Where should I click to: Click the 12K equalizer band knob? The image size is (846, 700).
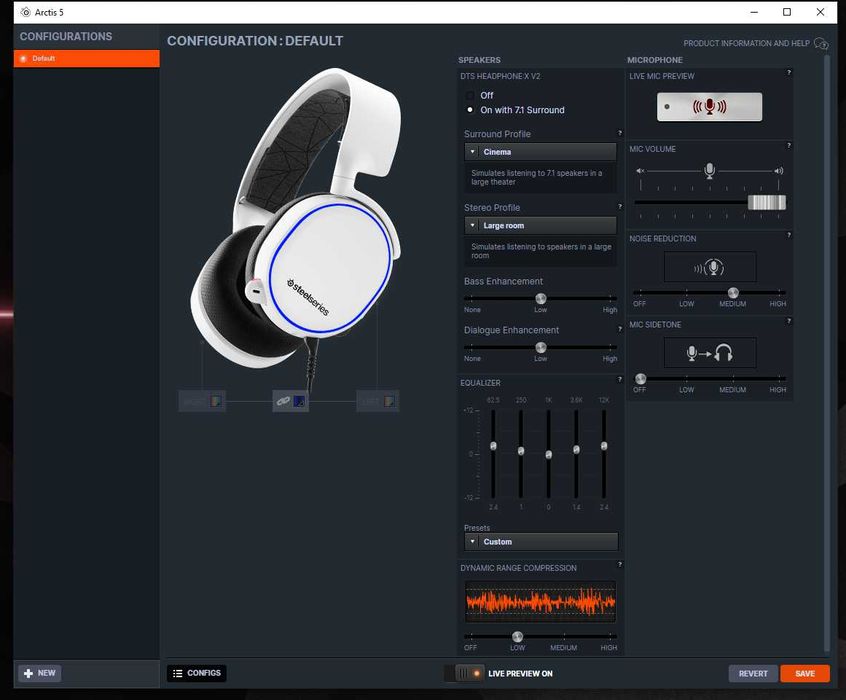coord(604,446)
